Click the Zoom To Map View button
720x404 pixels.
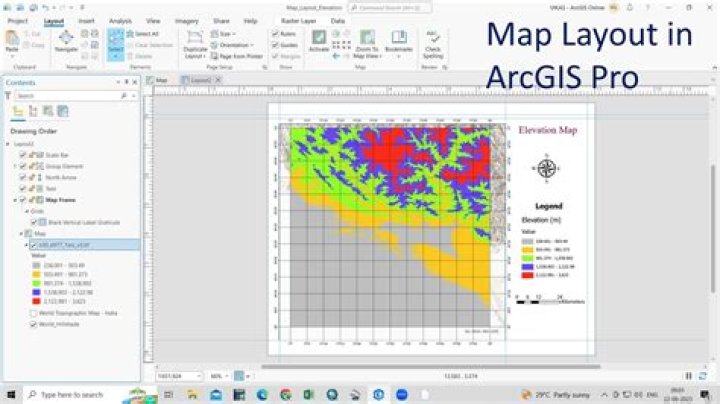pyautogui.click(x=367, y=44)
